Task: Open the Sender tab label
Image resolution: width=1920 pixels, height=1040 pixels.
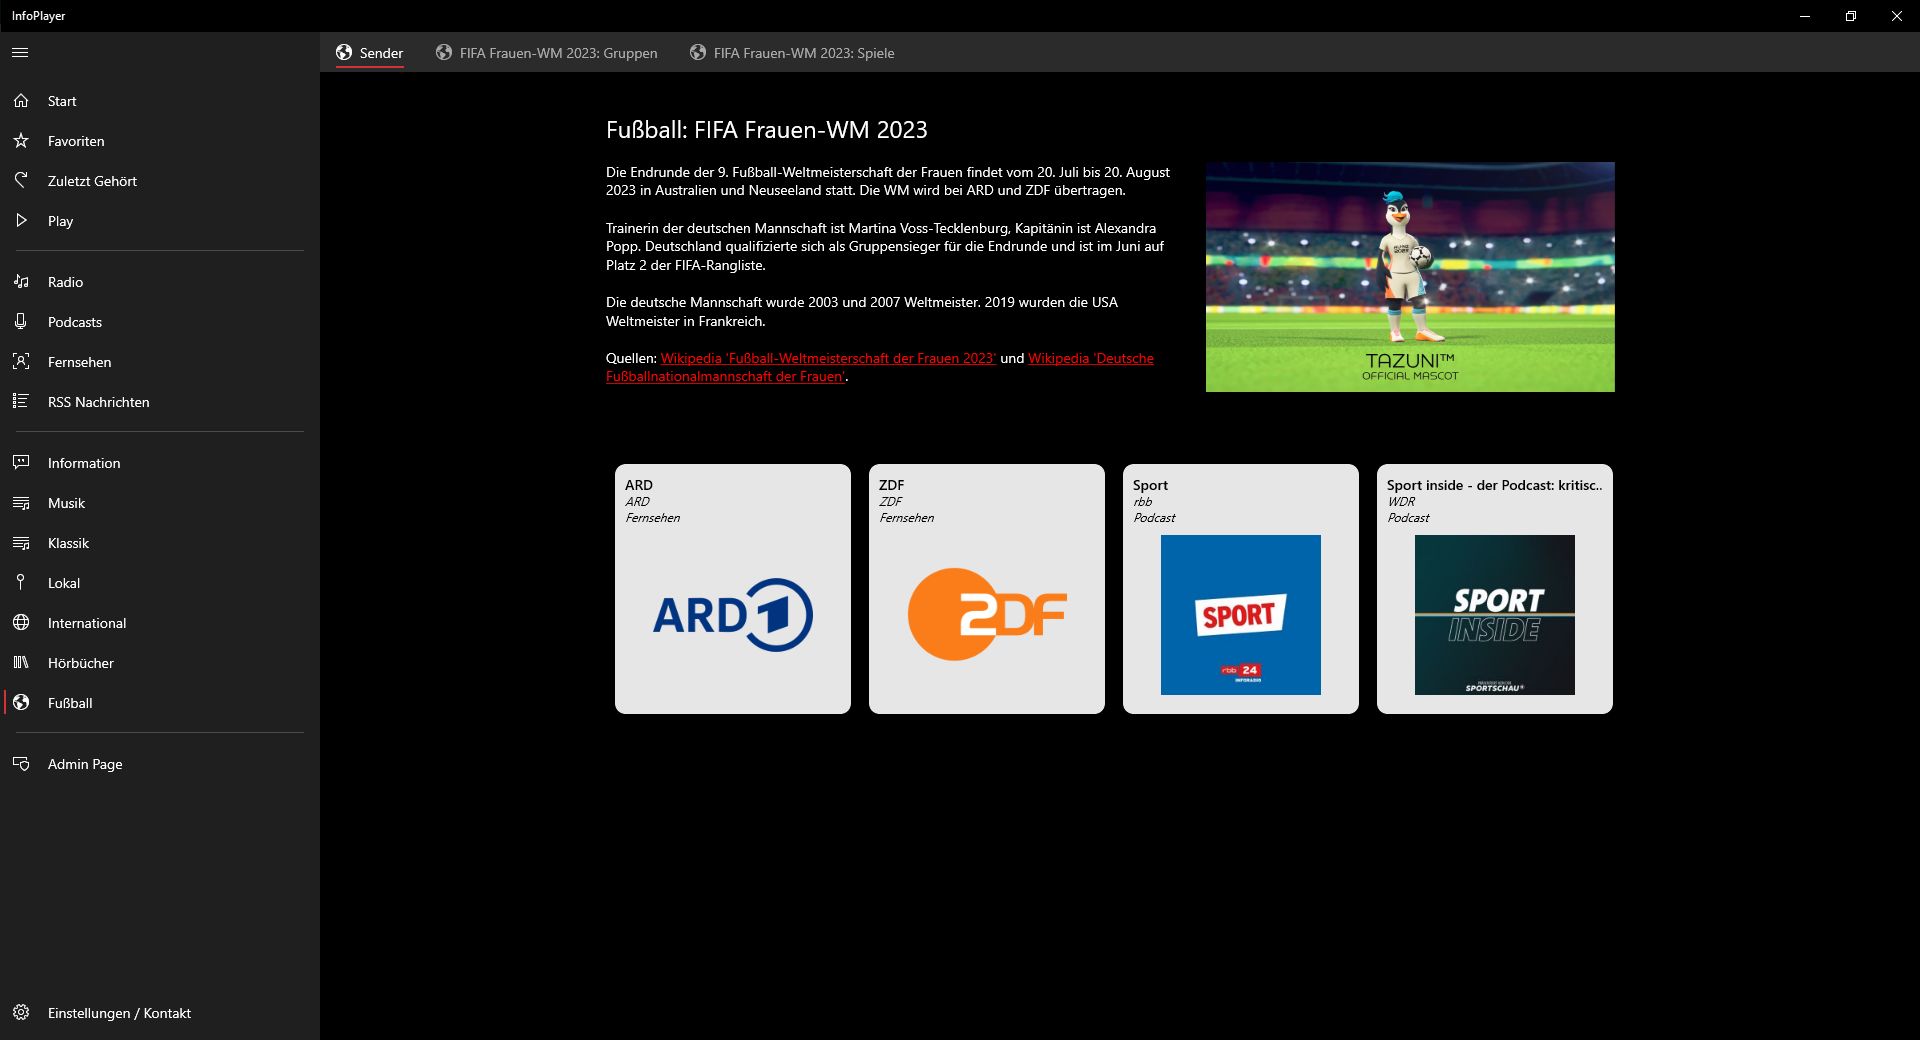Action: click(x=381, y=53)
